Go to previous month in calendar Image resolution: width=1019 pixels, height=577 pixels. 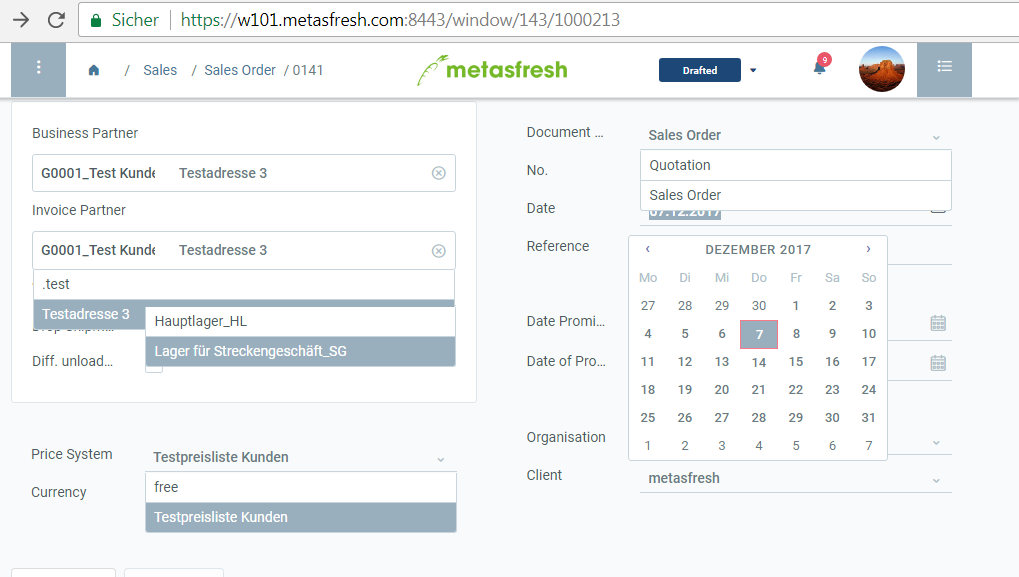[647, 249]
